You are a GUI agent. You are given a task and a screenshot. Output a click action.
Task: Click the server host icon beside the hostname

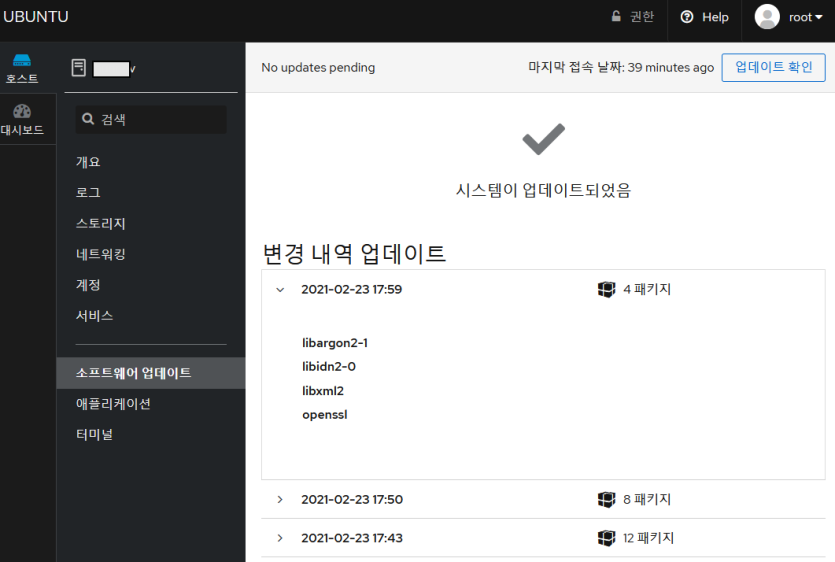click(79, 68)
